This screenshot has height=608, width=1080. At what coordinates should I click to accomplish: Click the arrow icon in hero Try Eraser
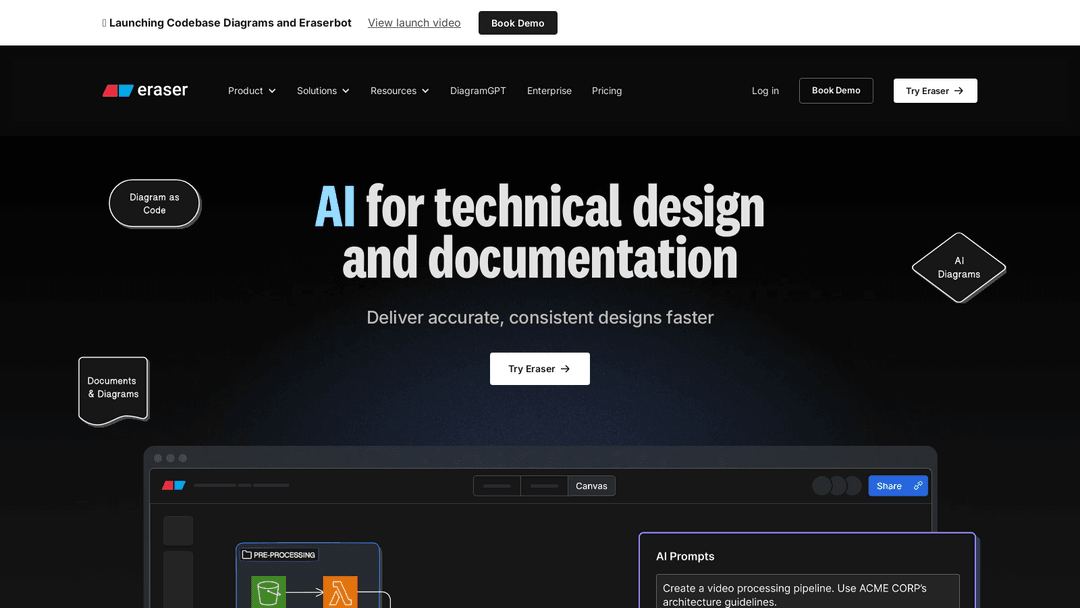pyautogui.click(x=565, y=368)
